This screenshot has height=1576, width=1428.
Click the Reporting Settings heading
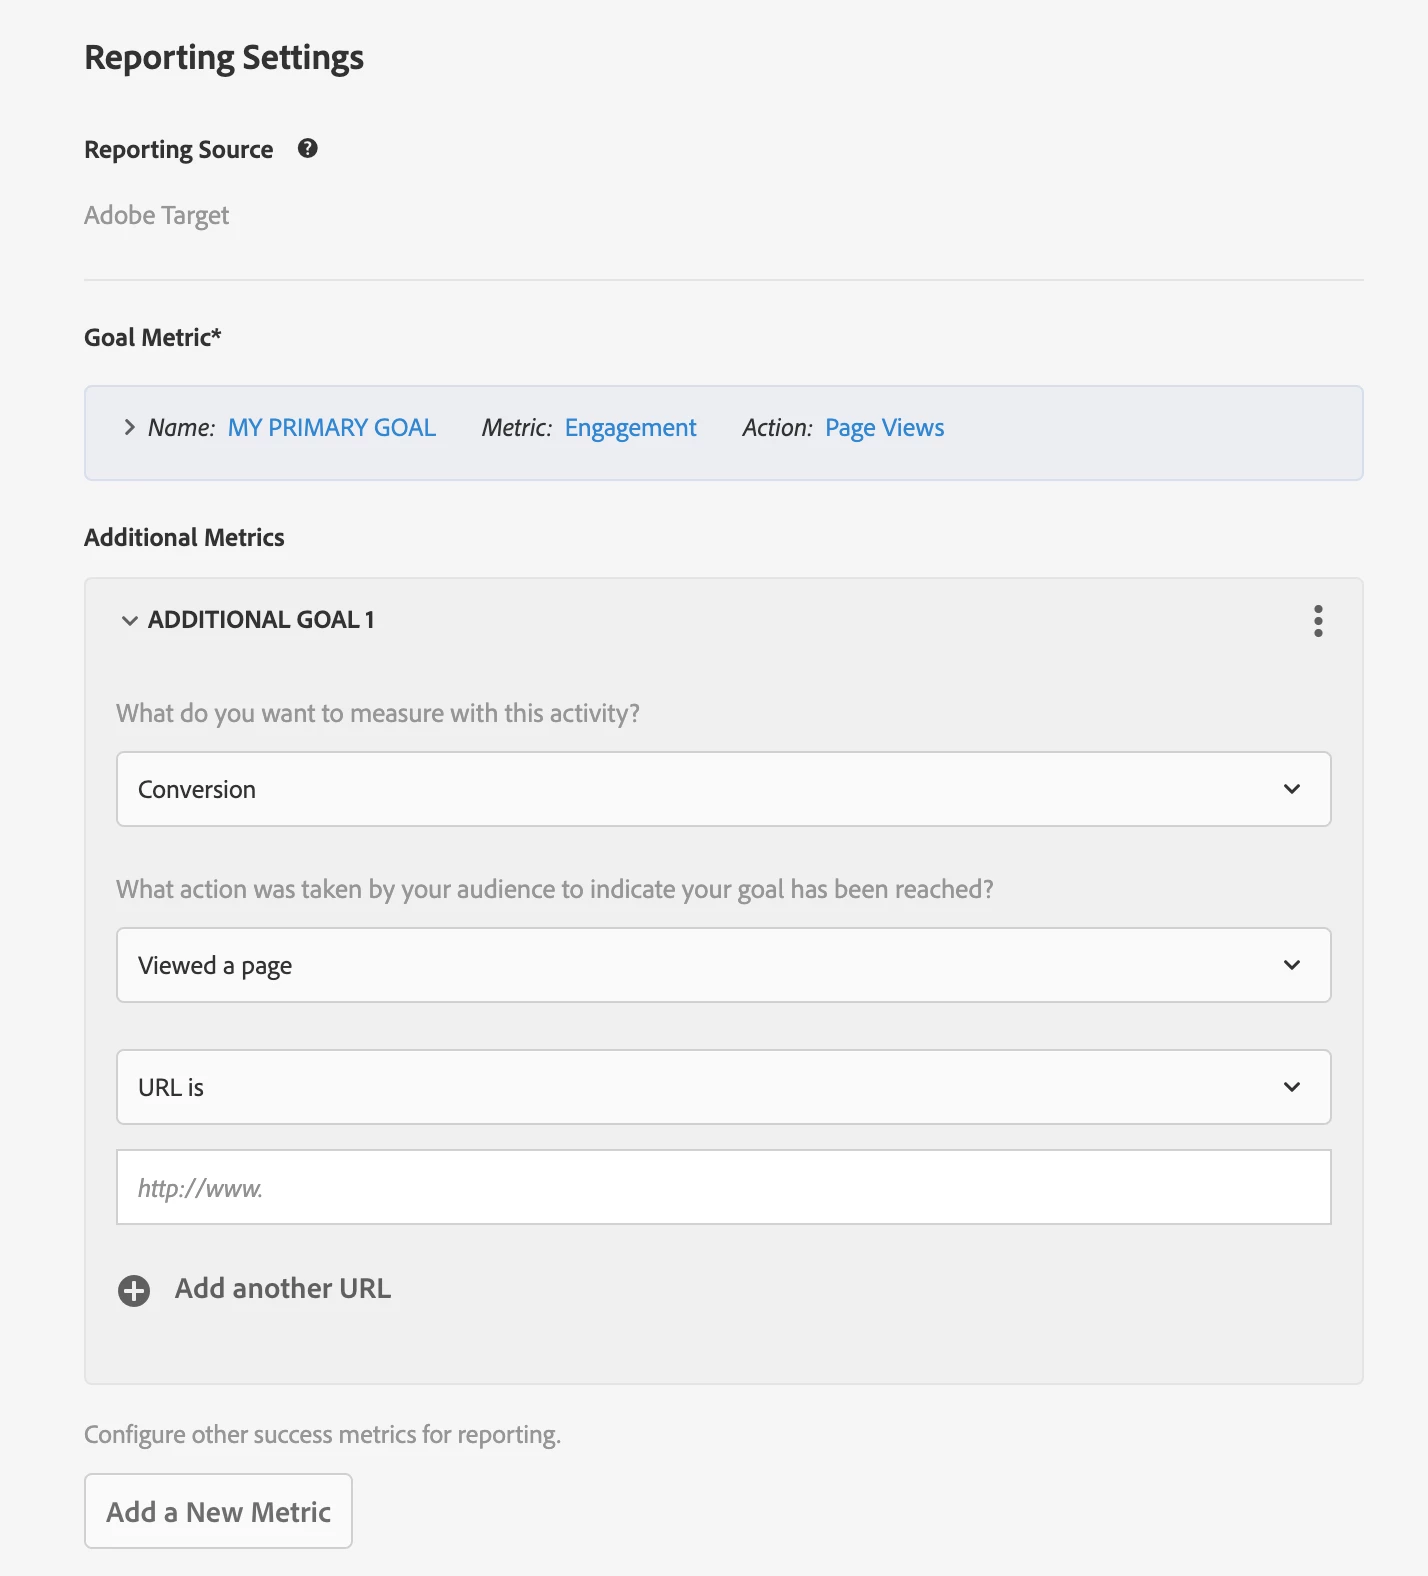[x=224, y=58]
